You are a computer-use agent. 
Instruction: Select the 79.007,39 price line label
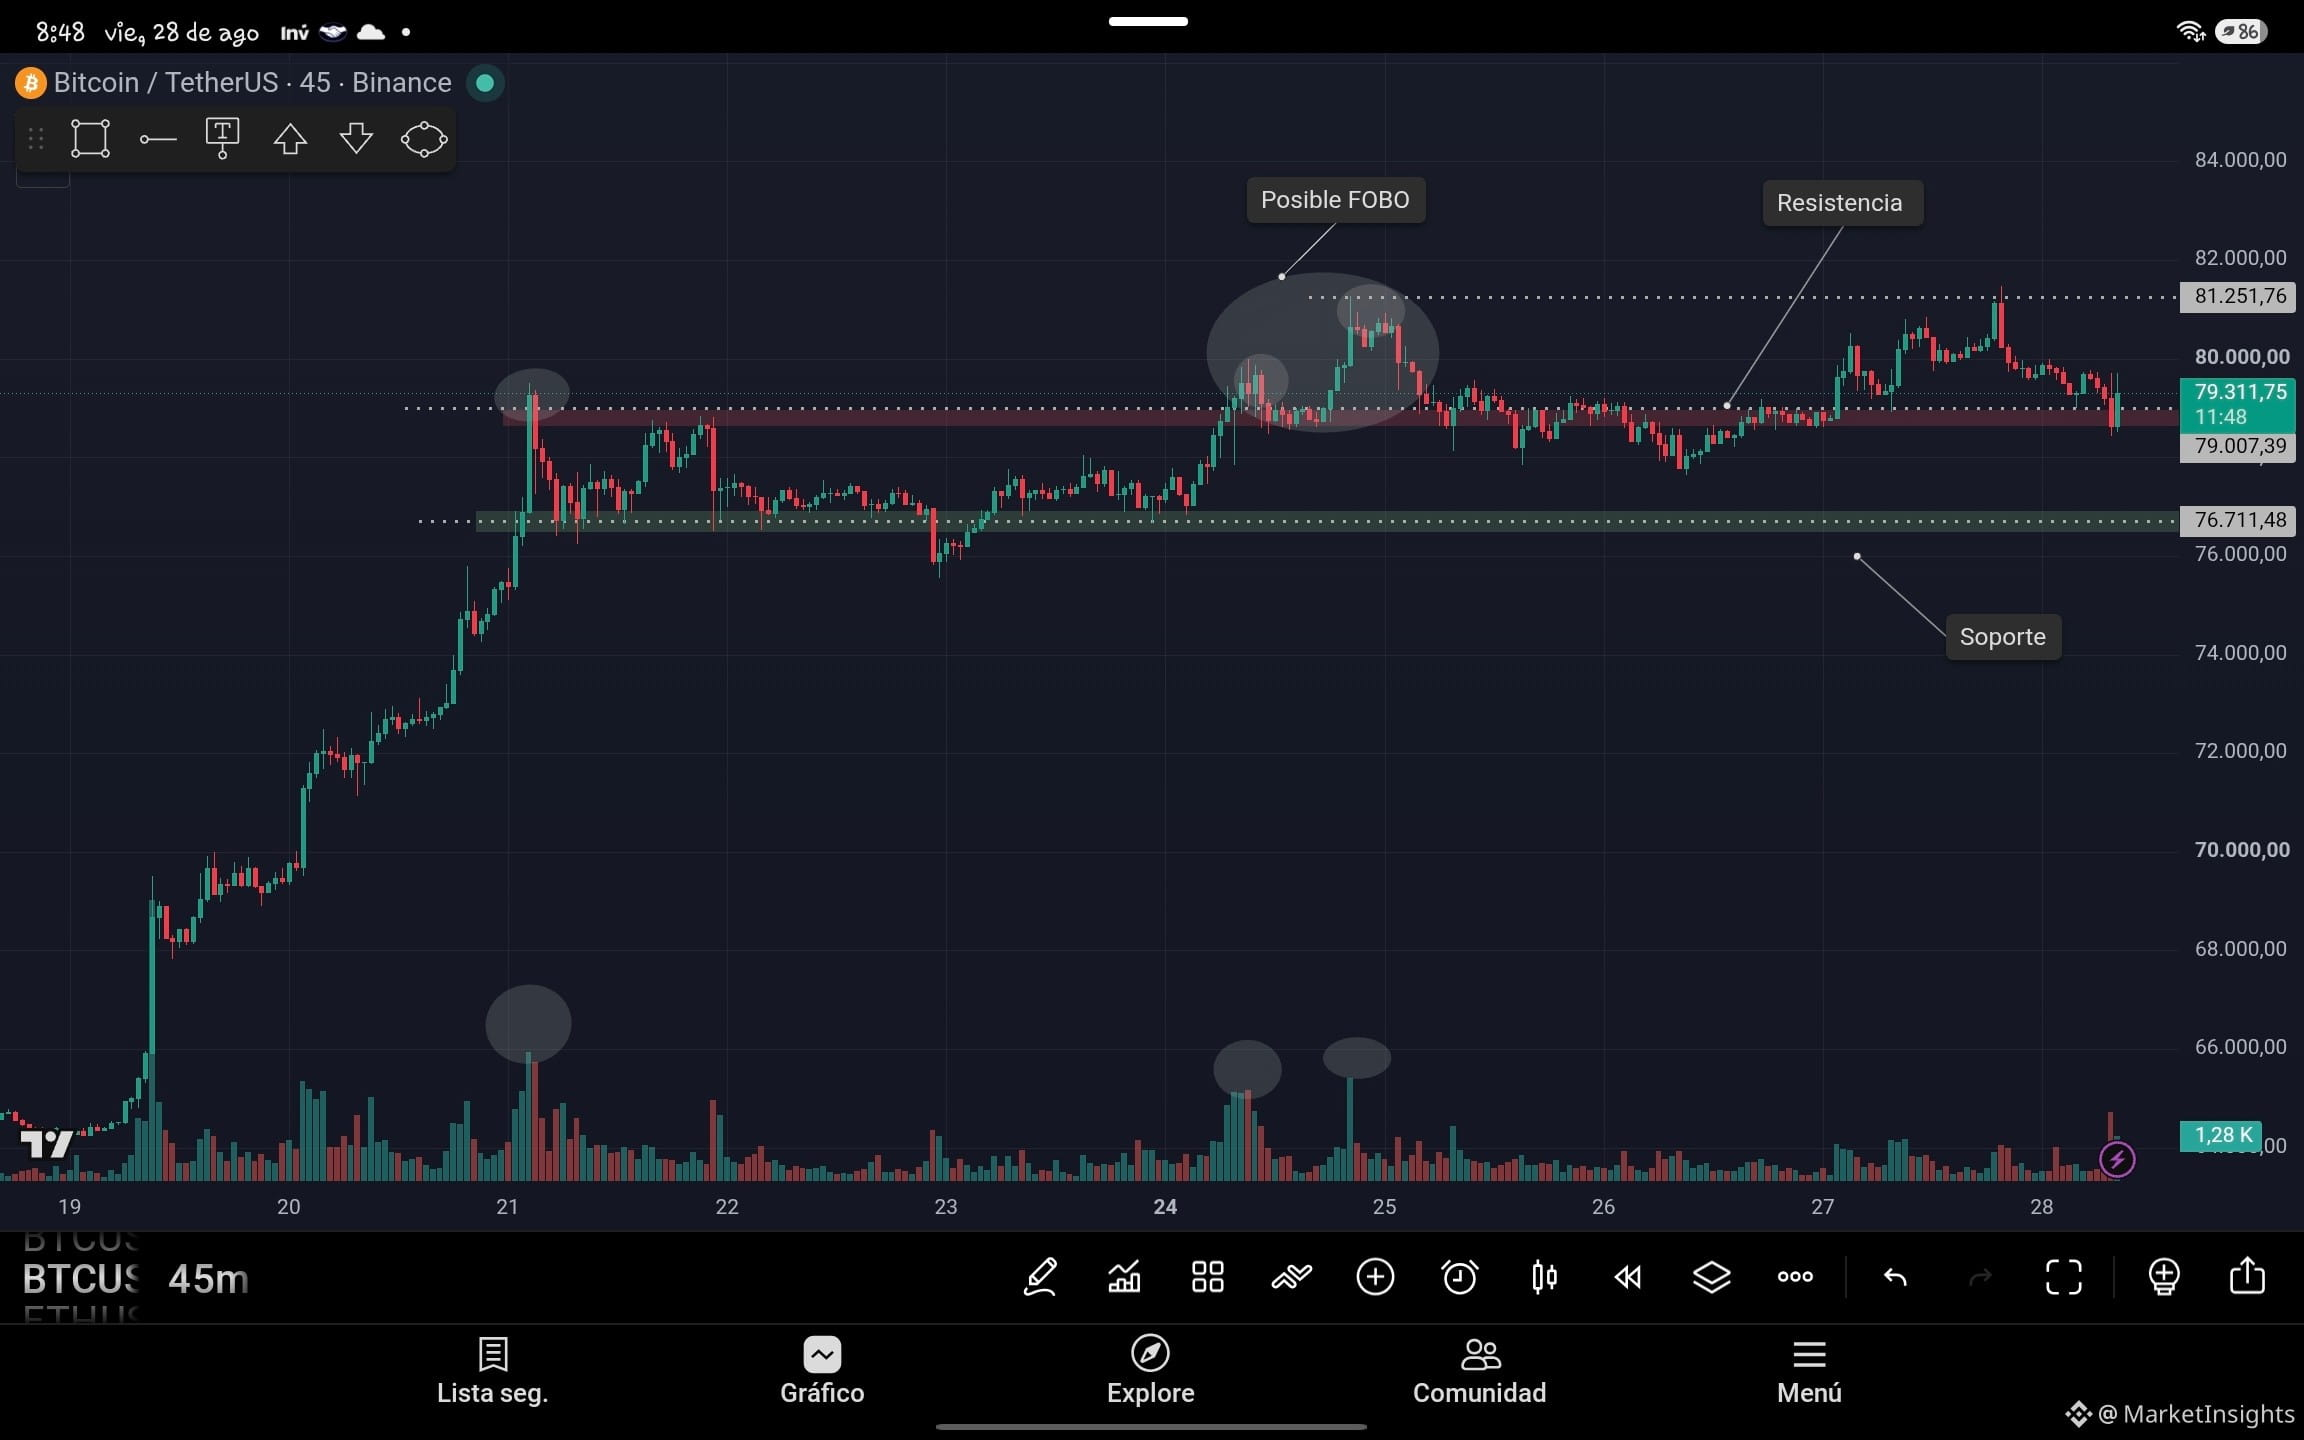2238,446
